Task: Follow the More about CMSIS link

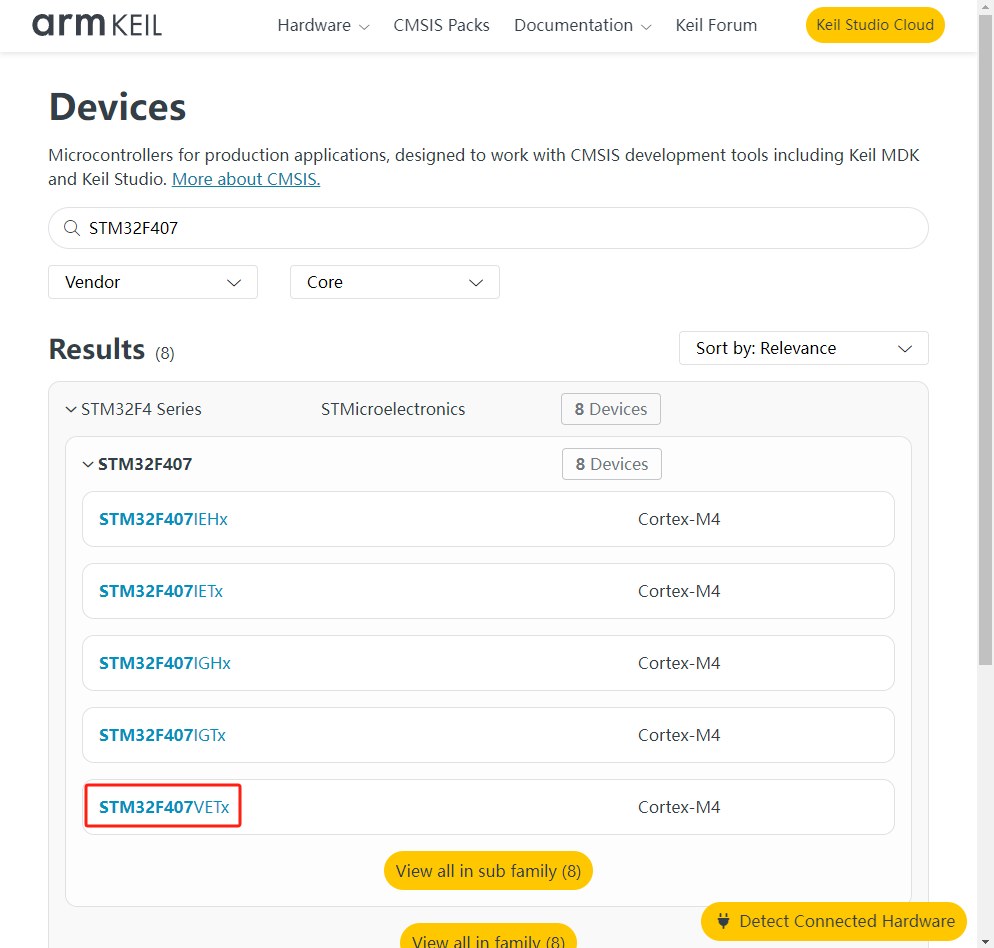Action: (x=246, y=179)
